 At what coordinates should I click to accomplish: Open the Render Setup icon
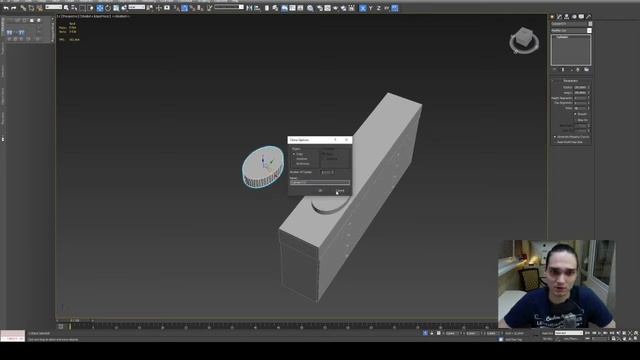tap(320, 8)
